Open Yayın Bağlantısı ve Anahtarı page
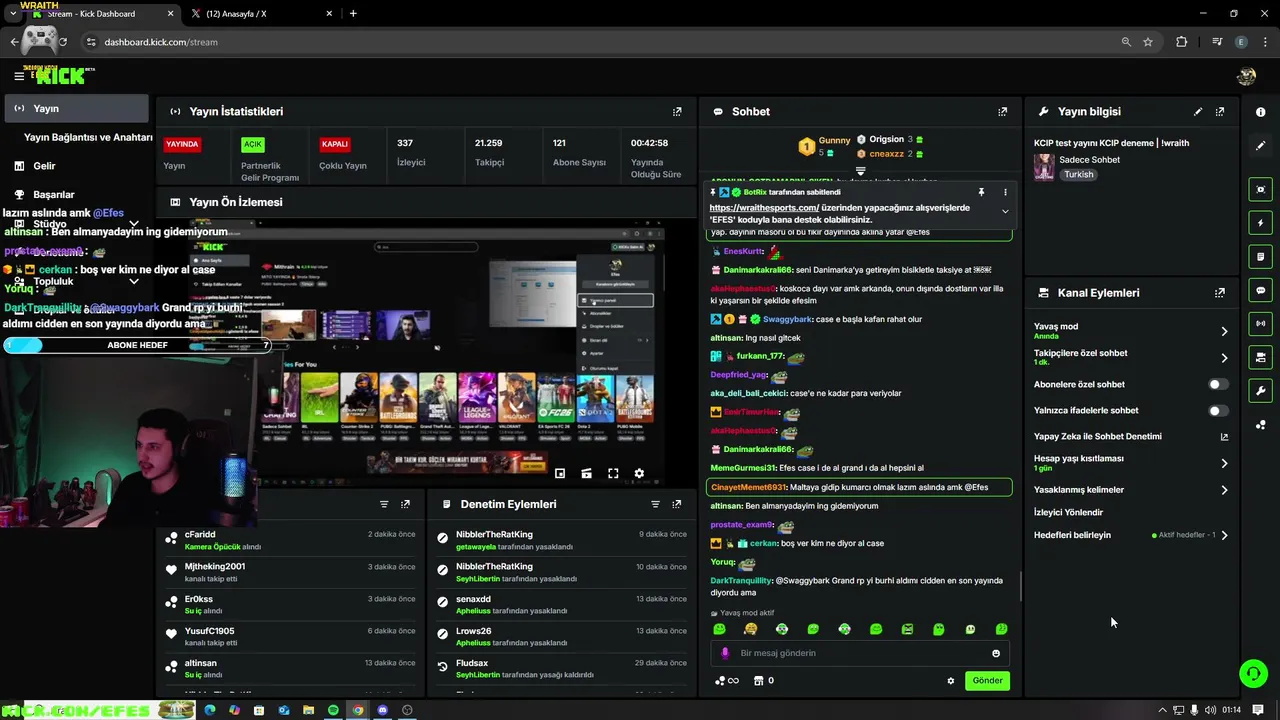 pyautogui.click(x=88, y=137)
